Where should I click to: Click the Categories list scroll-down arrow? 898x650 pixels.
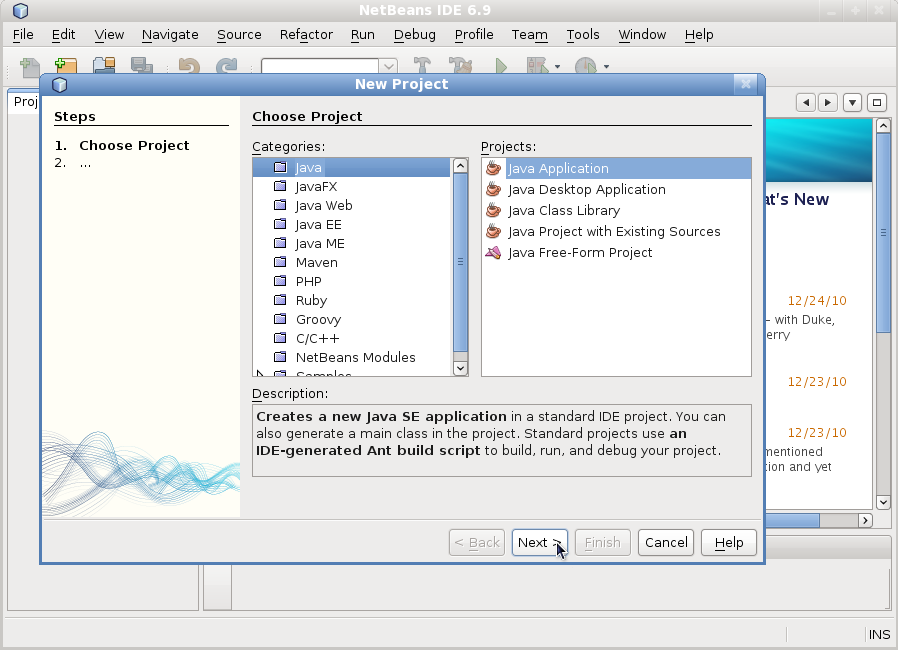click(460, 368)
